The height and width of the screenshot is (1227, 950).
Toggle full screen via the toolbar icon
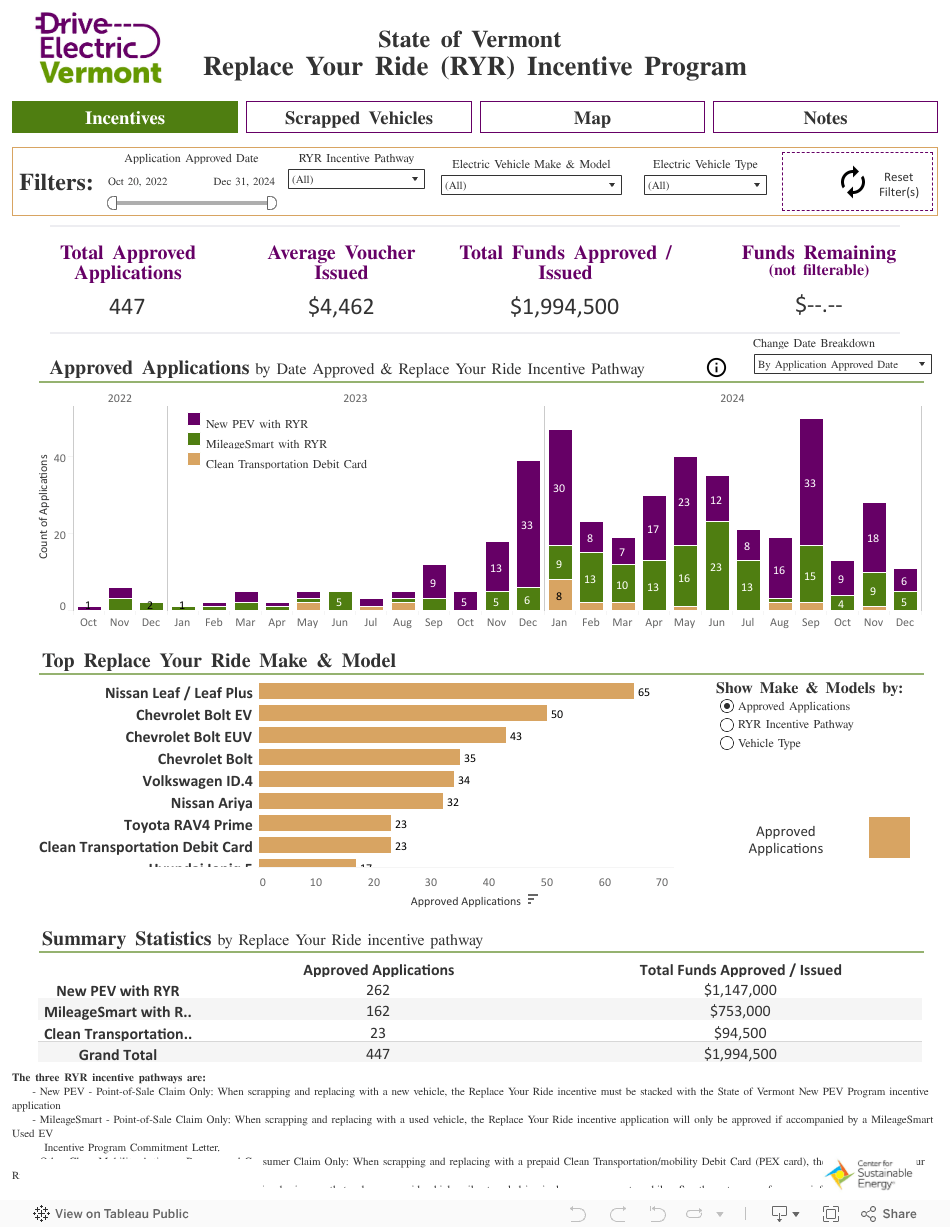831,1213
